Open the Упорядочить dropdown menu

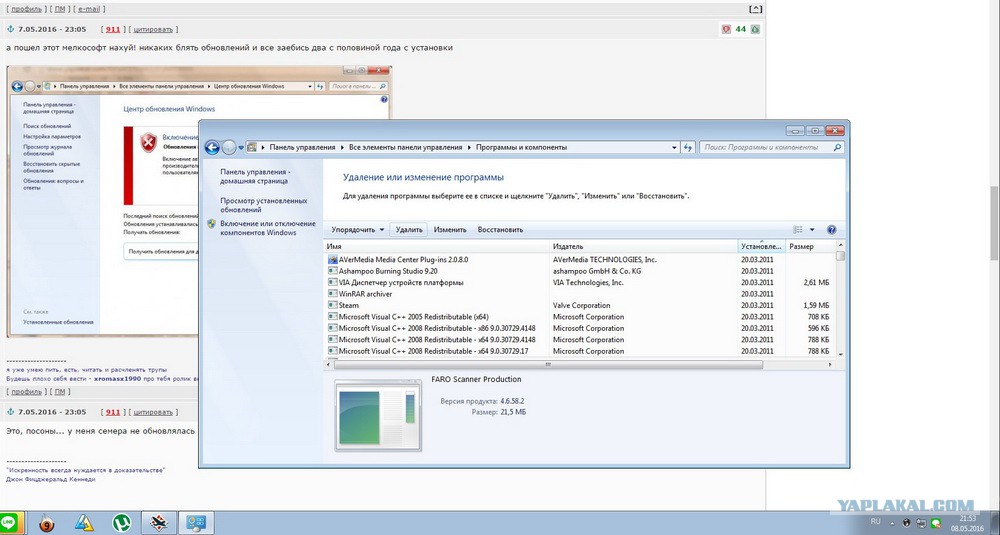point(357,229)
